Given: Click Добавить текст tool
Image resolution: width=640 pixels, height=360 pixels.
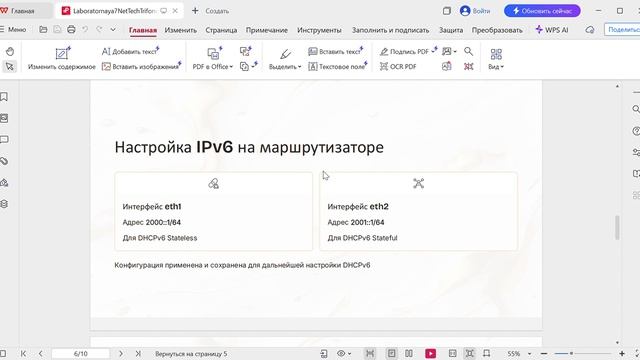Looking at the screenshot, I should click(x=130, y=51).
